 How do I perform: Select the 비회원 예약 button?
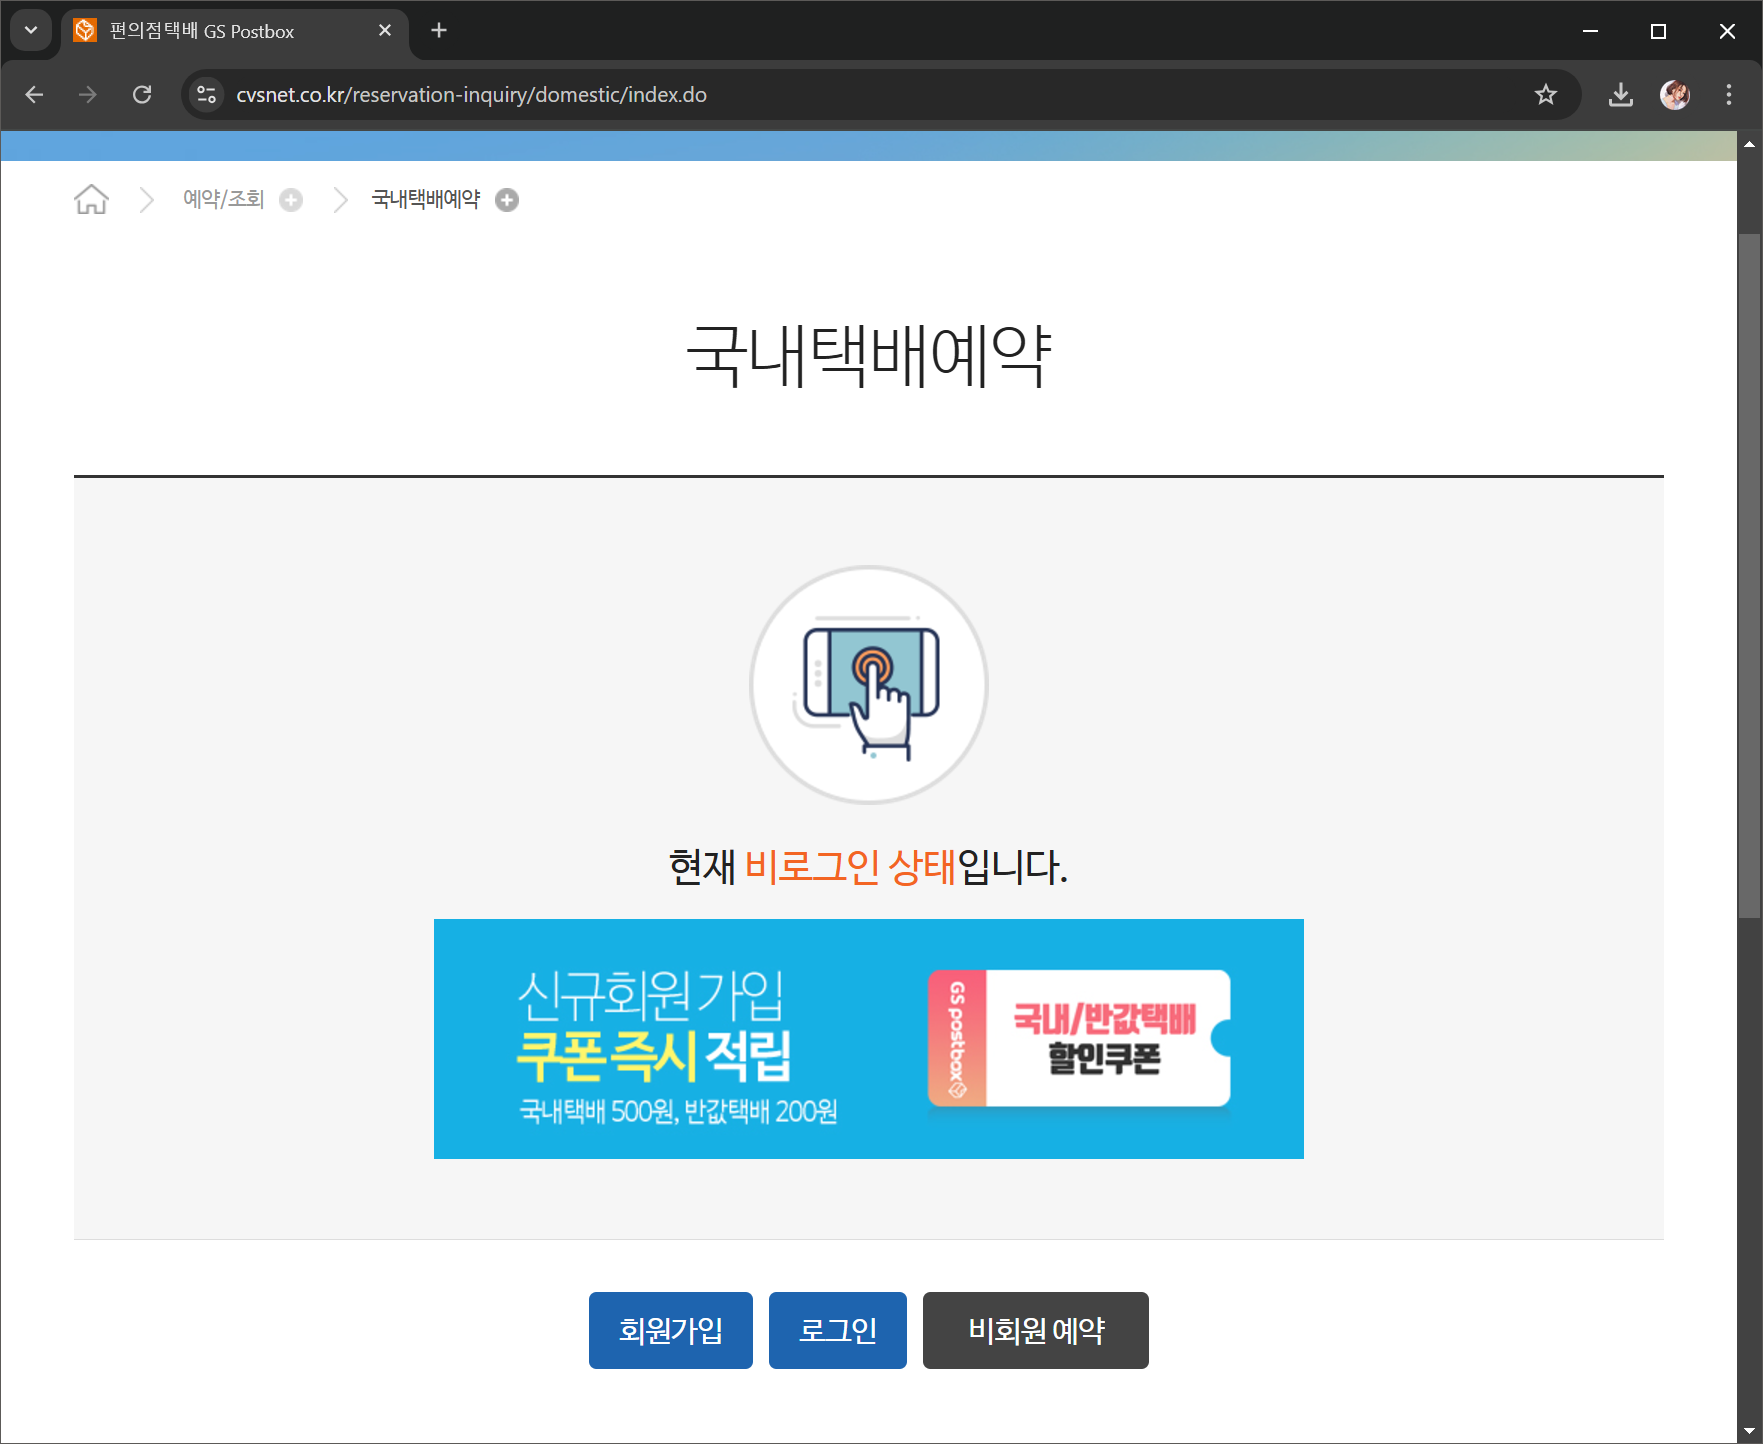(x=1036, y=1330)
